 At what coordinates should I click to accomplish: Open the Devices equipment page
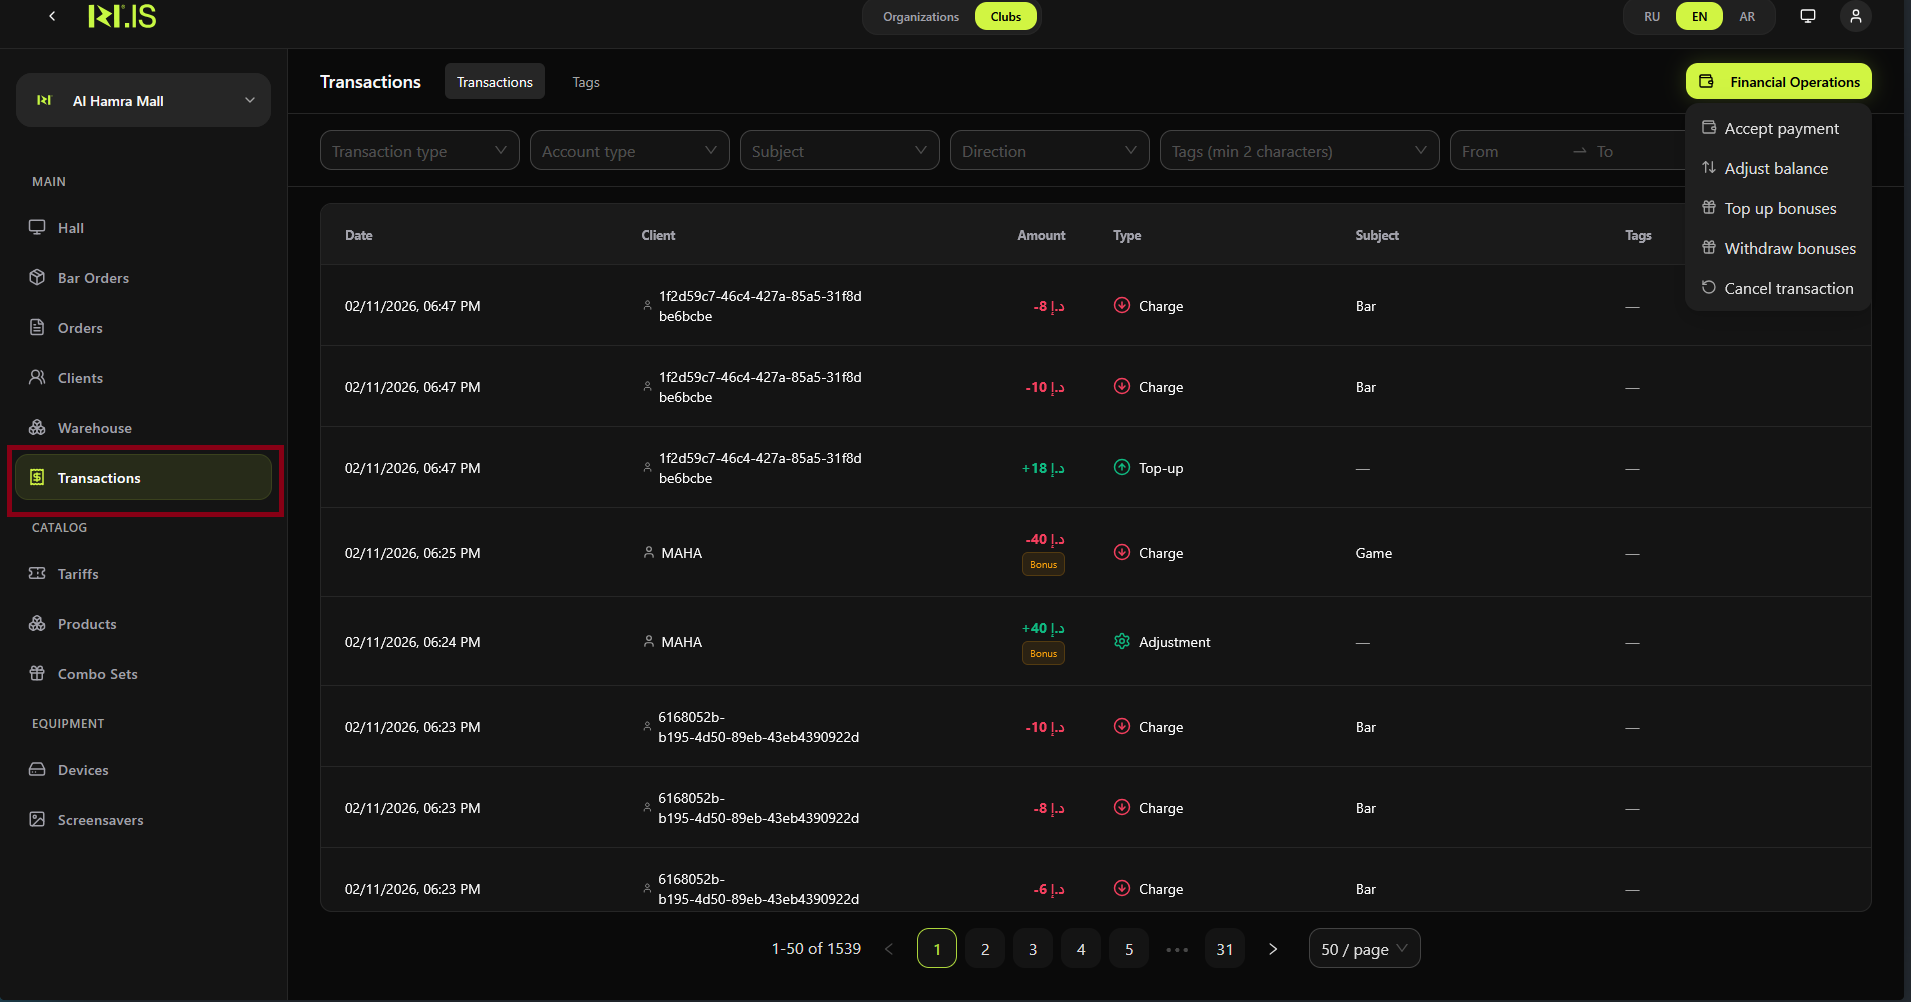(x=82, y=769)
